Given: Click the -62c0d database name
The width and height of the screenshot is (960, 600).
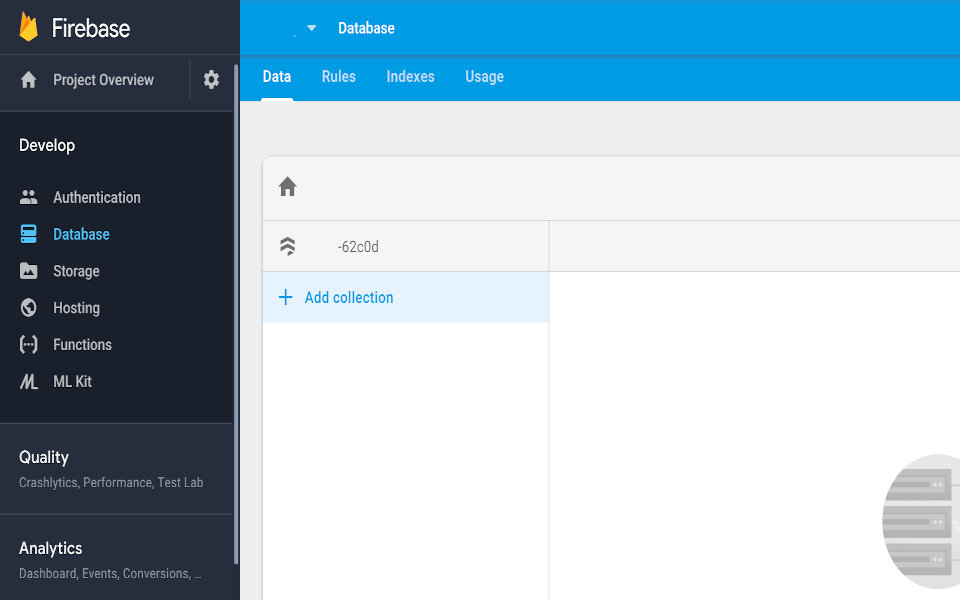Looking at the screenshot, I should point(358,247).
